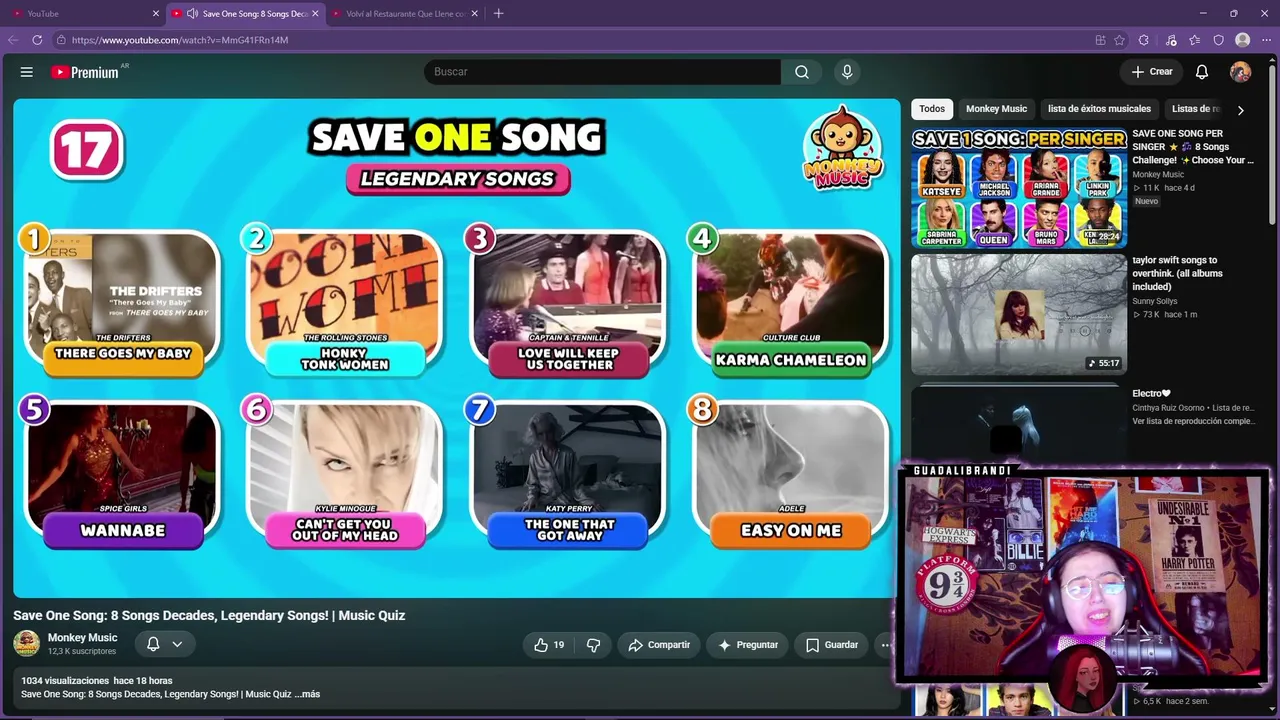Go back in the browser
The height and width of the screenshot is (720, 1280).
13,40
